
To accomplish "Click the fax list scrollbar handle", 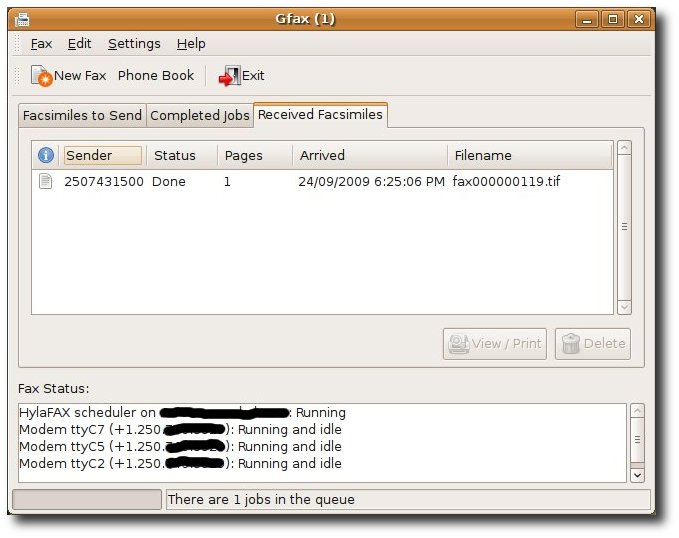I will 624,227.
